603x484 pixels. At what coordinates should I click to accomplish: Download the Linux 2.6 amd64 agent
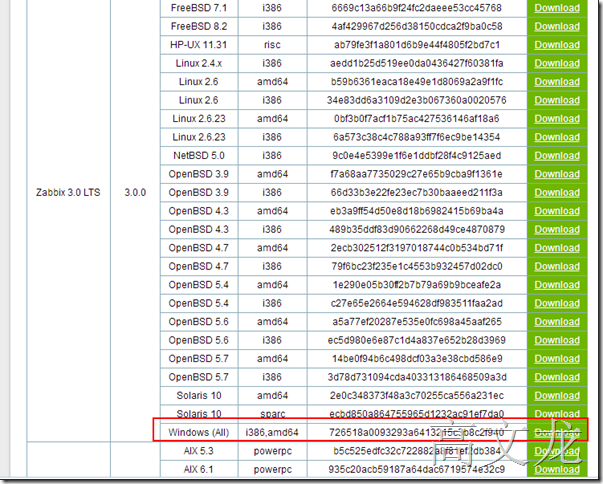[557, 82]
